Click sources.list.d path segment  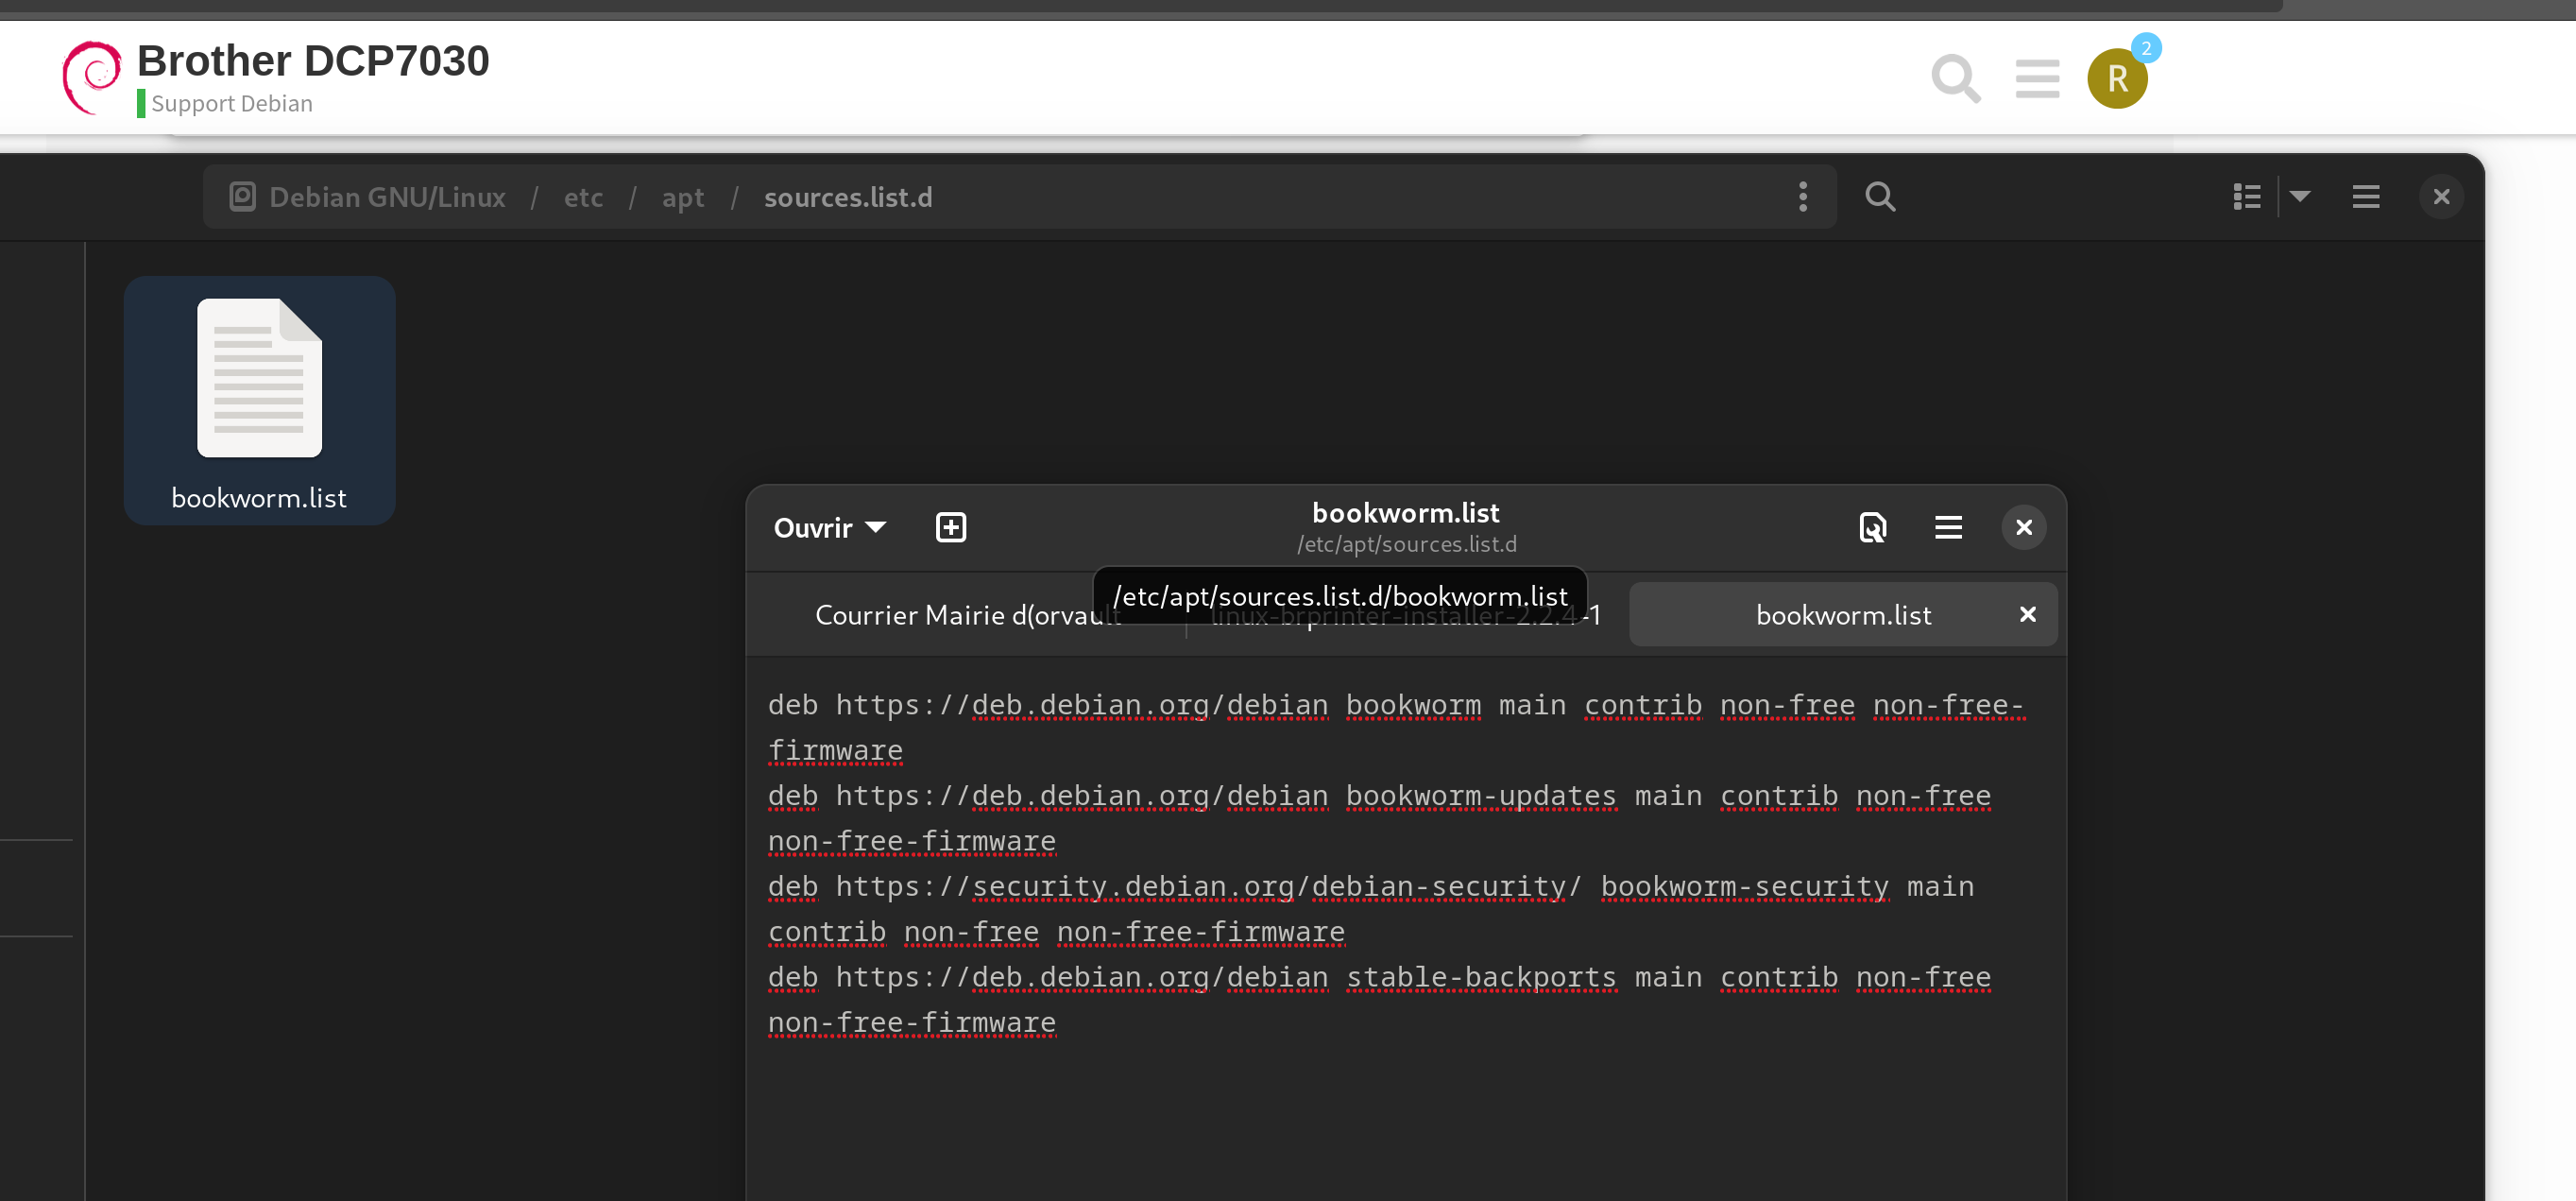coord(847,197)
